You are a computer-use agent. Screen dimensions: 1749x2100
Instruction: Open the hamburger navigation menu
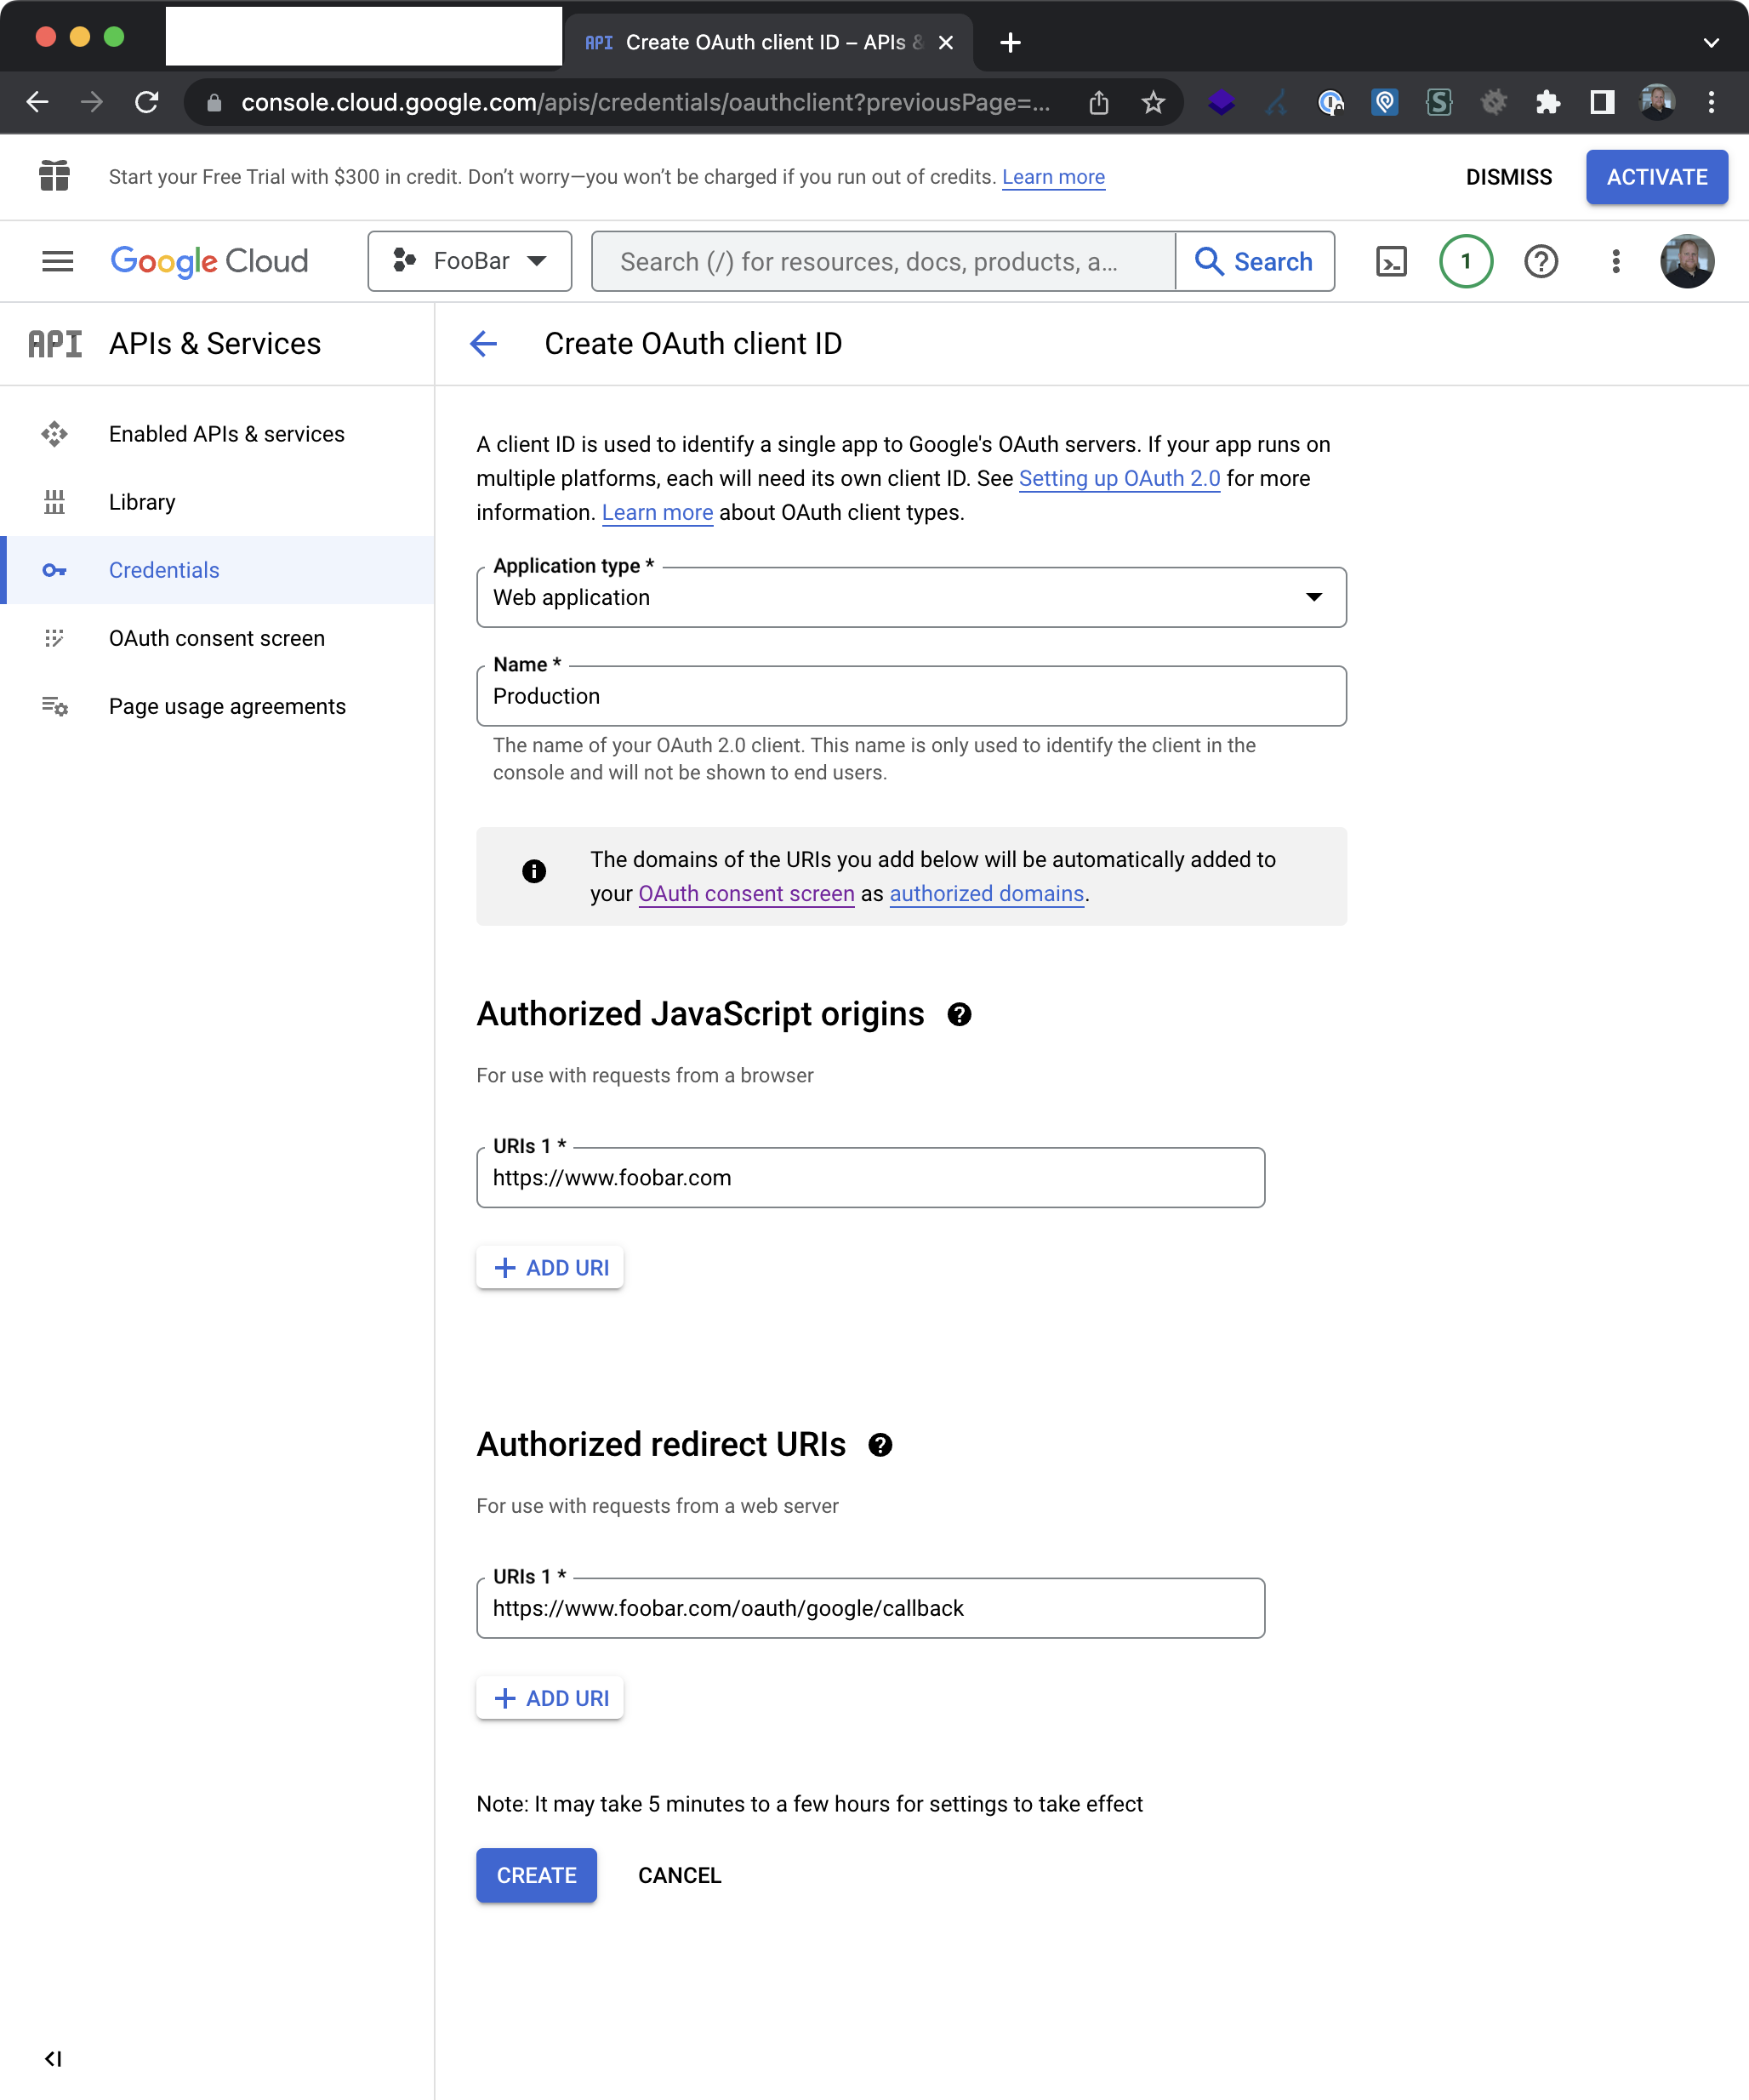pos(57,261)
